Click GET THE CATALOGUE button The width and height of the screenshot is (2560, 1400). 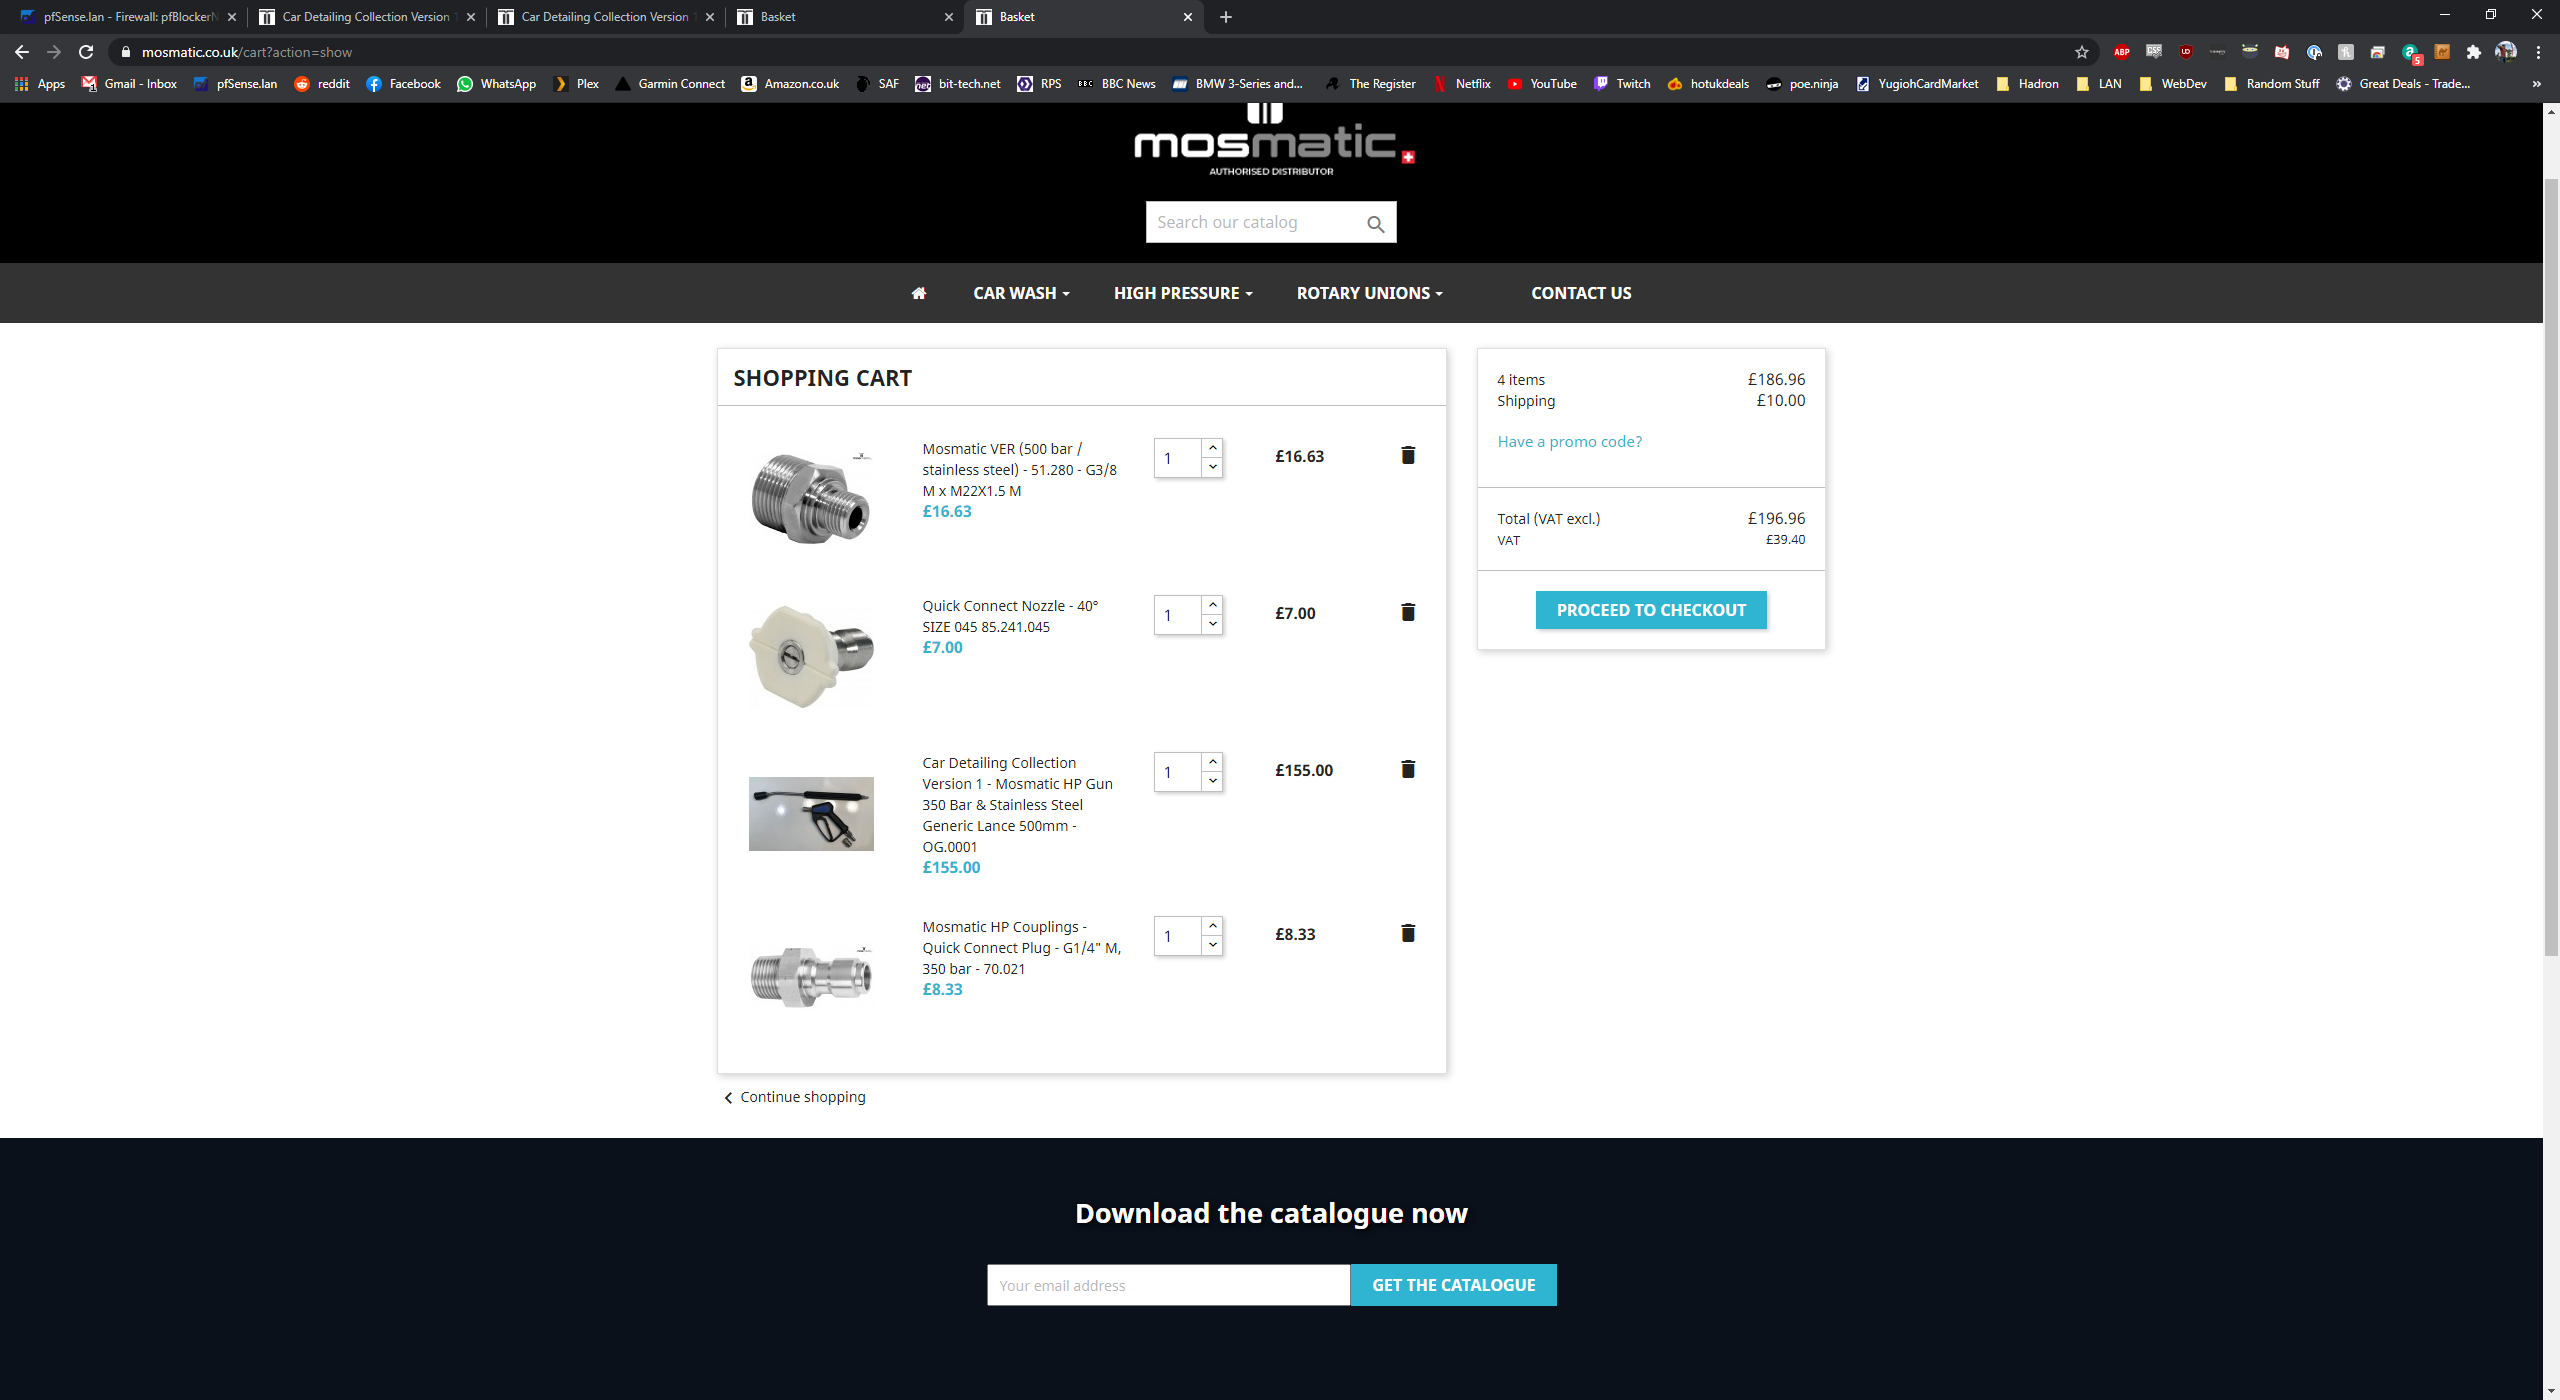pyautogui.click(x=1453, y=1285)
